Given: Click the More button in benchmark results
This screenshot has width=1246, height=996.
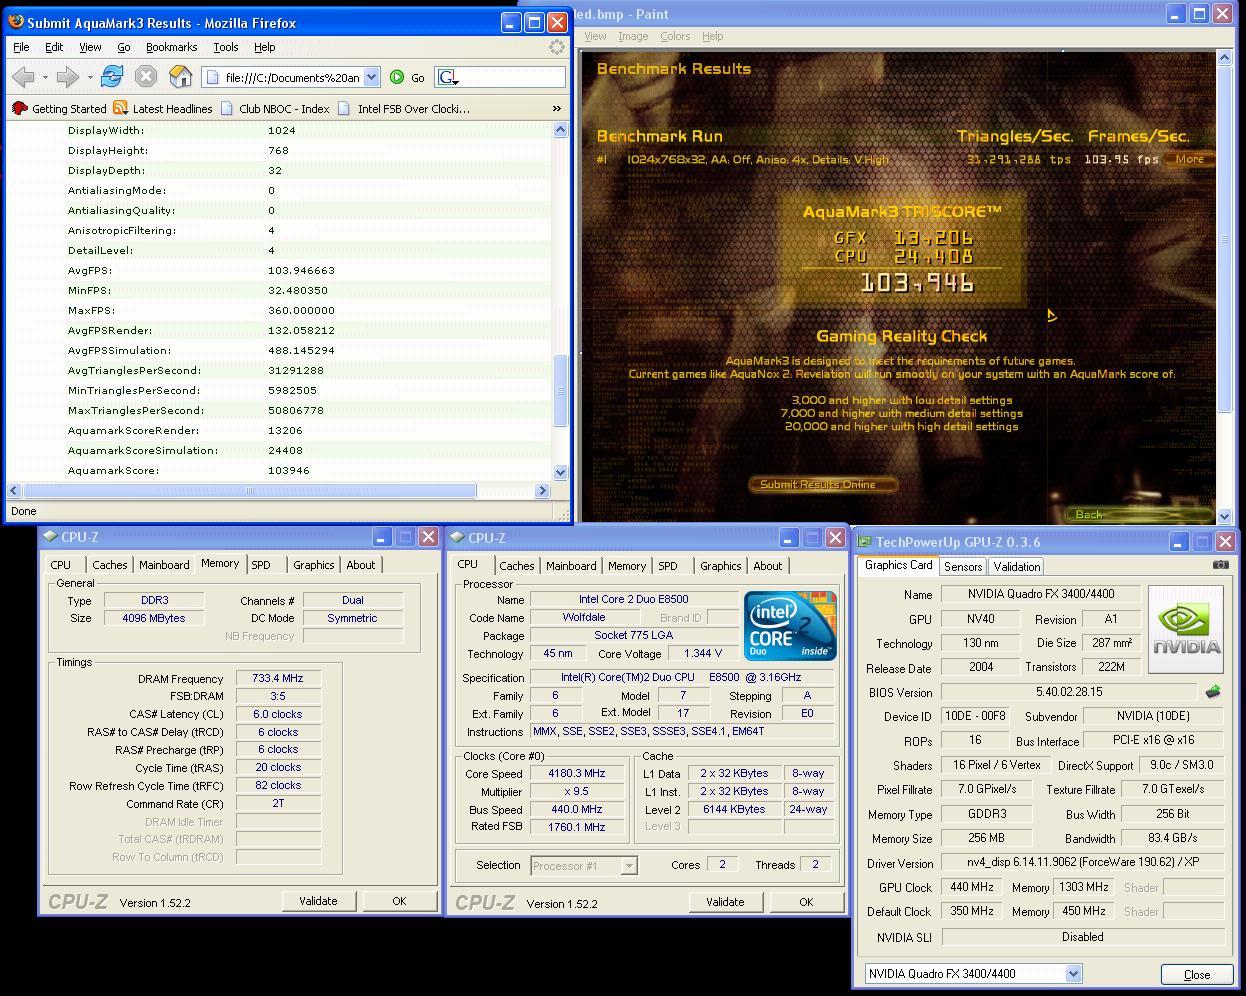Looking at the screenshot, I should [x=1190, y=159].
